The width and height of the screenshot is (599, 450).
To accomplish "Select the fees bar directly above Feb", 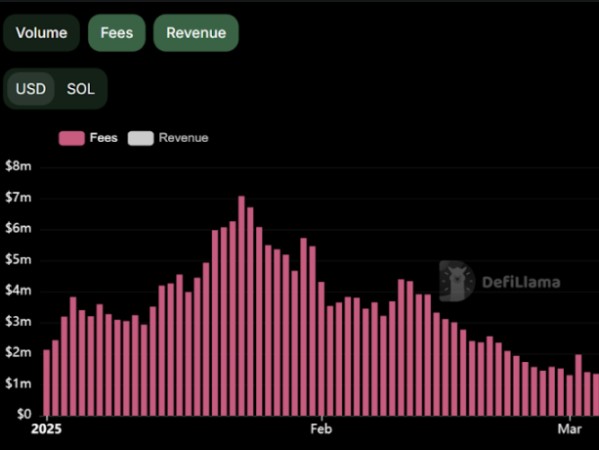I will coord(321,349).
